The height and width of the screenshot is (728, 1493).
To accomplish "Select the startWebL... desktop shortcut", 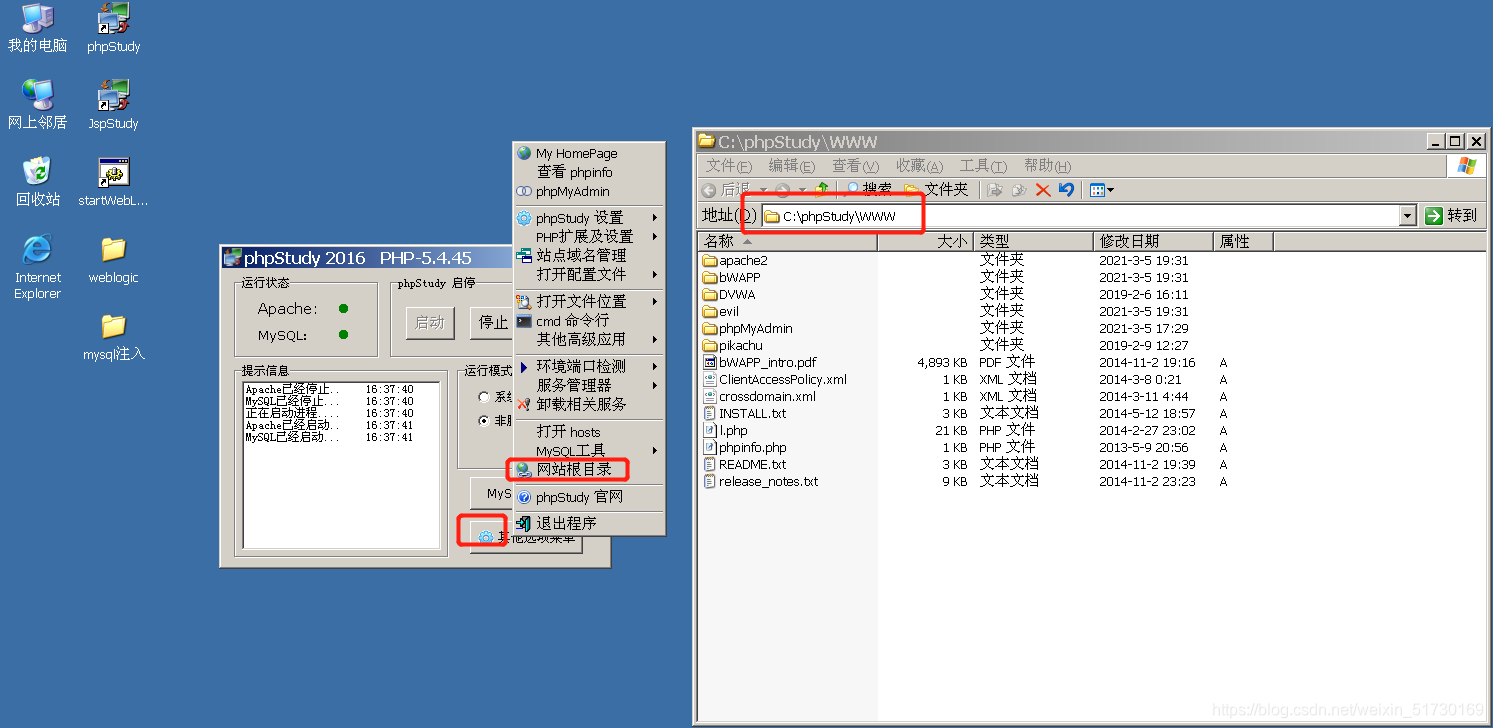I will pyautogui.click(x=113, y=181).
